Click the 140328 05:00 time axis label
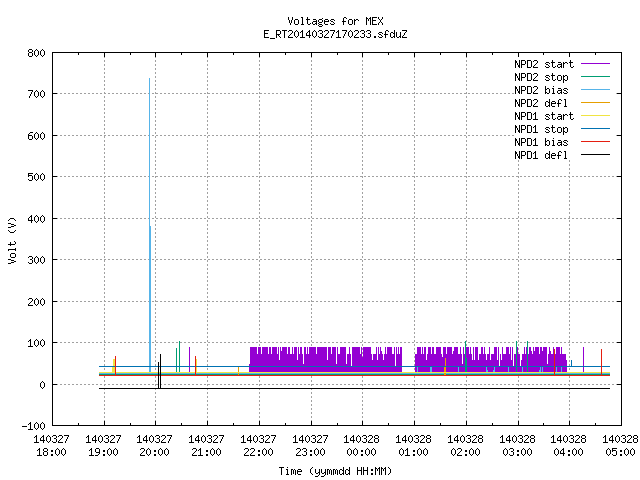The image size is (640, 480). [x=620, y=446]
